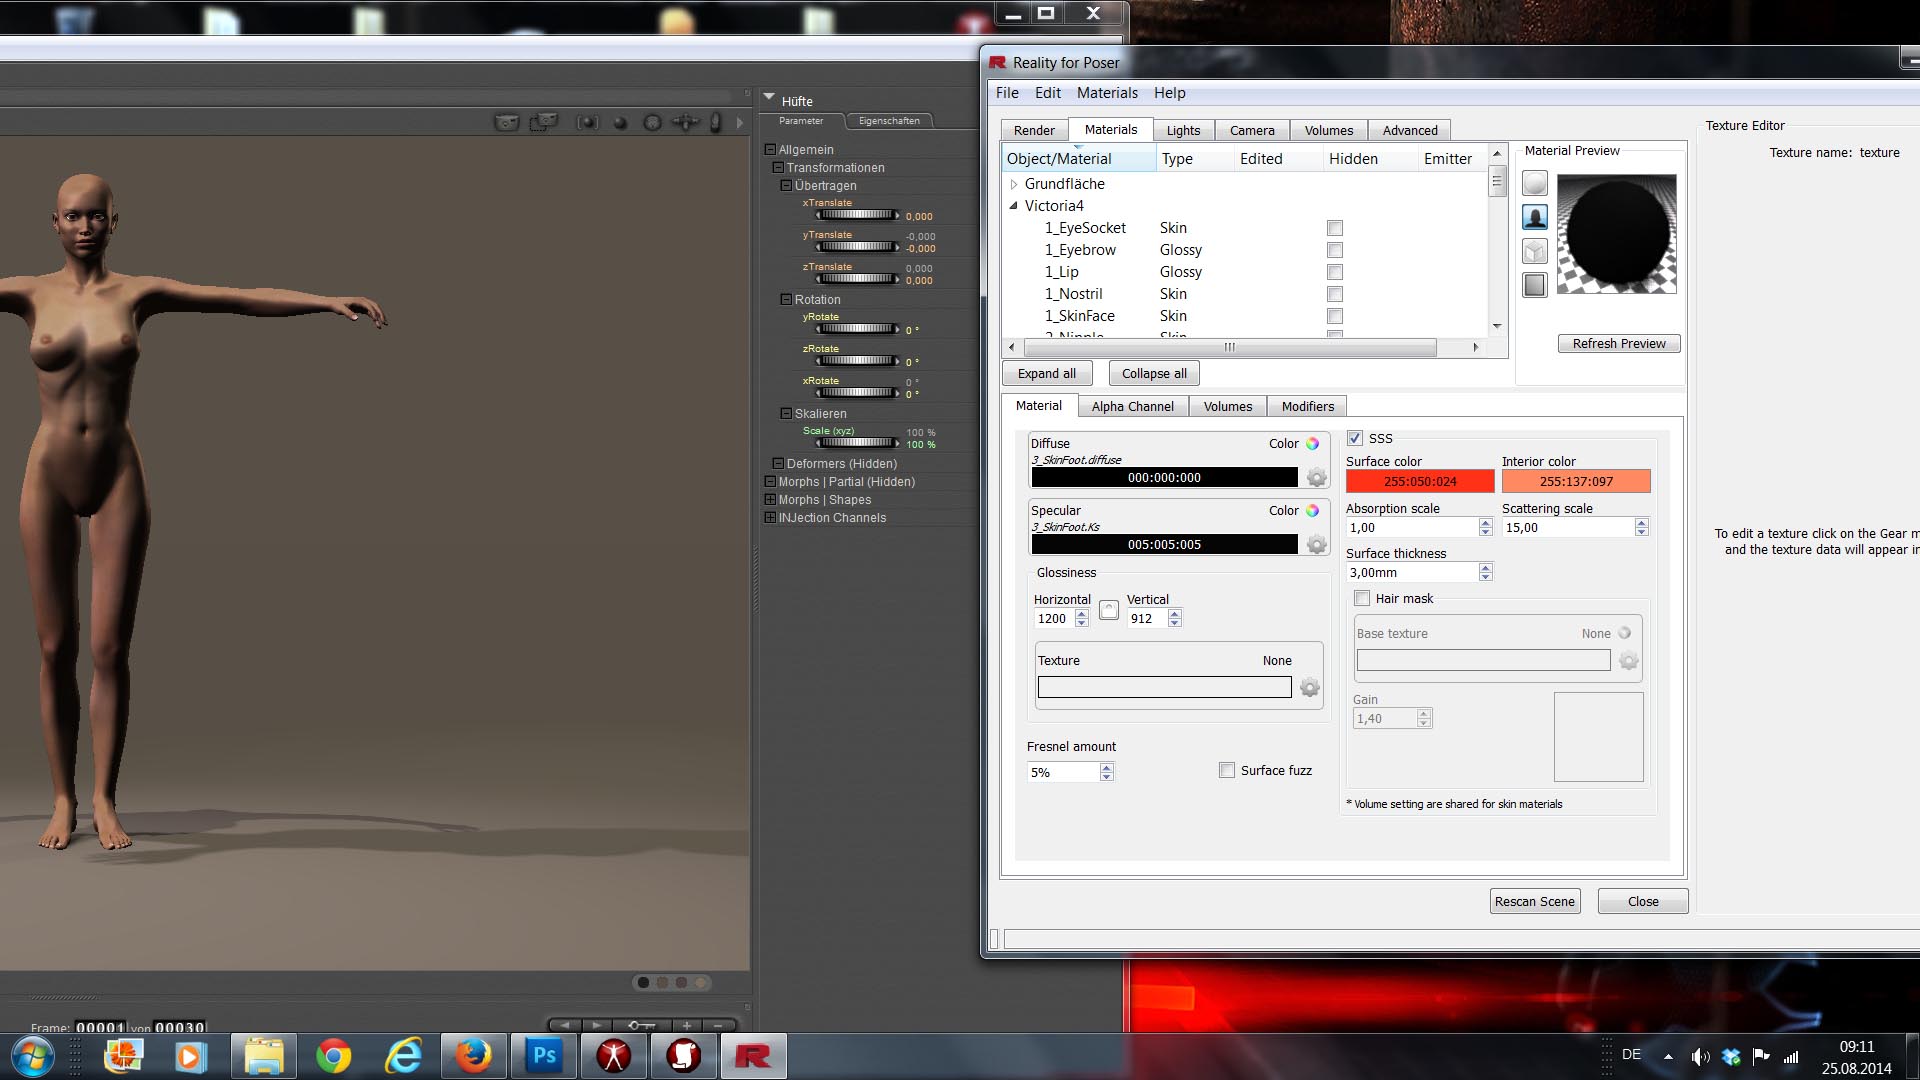This screenshot has height=1080, width=1920.
Task: Toggle the glossiness horizontal-vertical link icon
Action: click(x=1108, y=610)
